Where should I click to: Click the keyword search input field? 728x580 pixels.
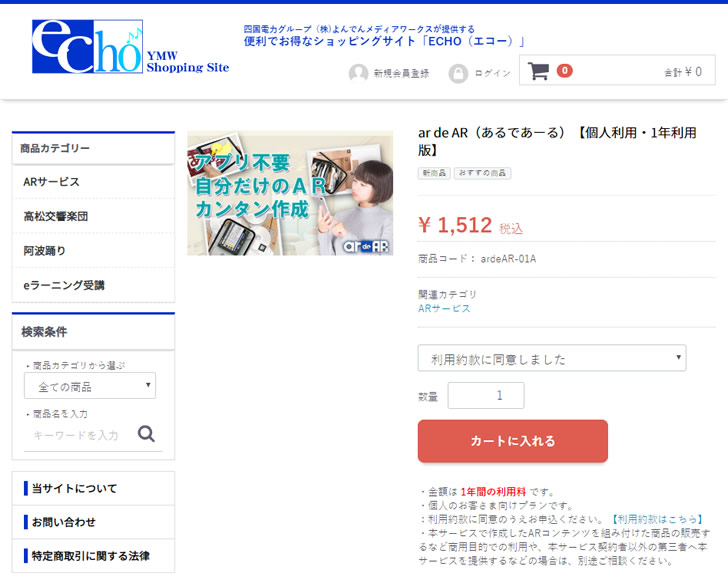79,435
